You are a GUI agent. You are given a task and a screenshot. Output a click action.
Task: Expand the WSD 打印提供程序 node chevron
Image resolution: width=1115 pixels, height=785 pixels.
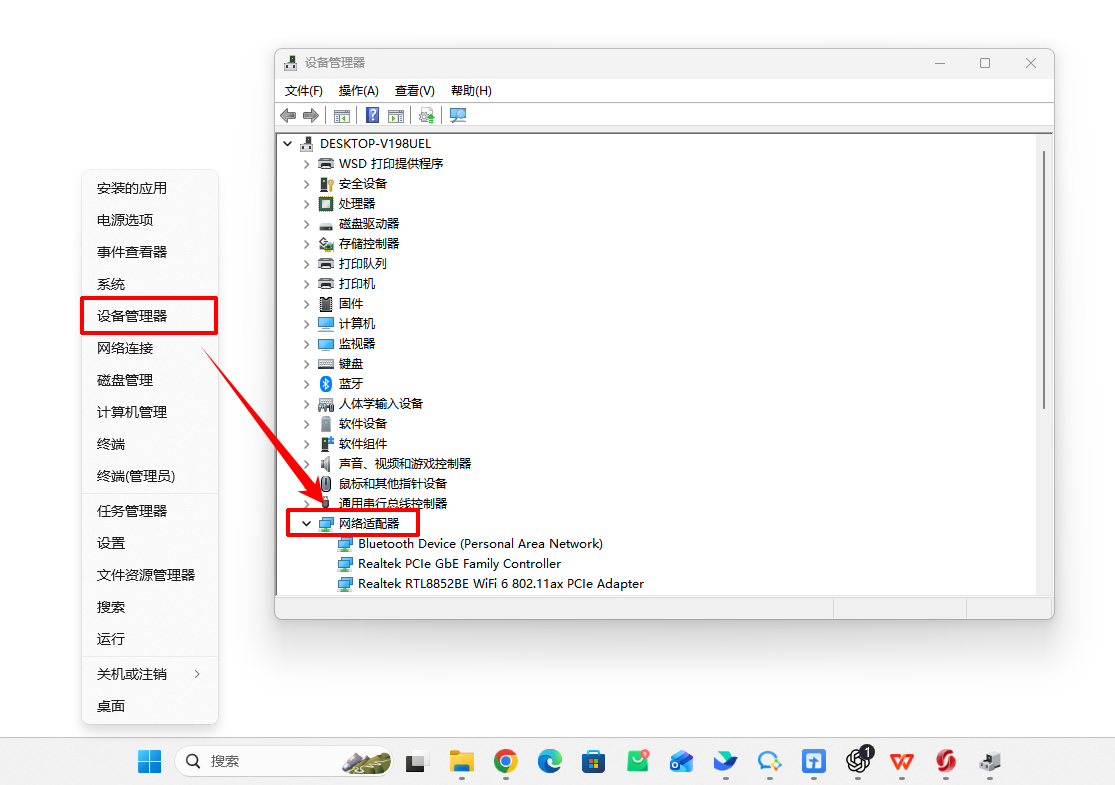coord(306,164)
